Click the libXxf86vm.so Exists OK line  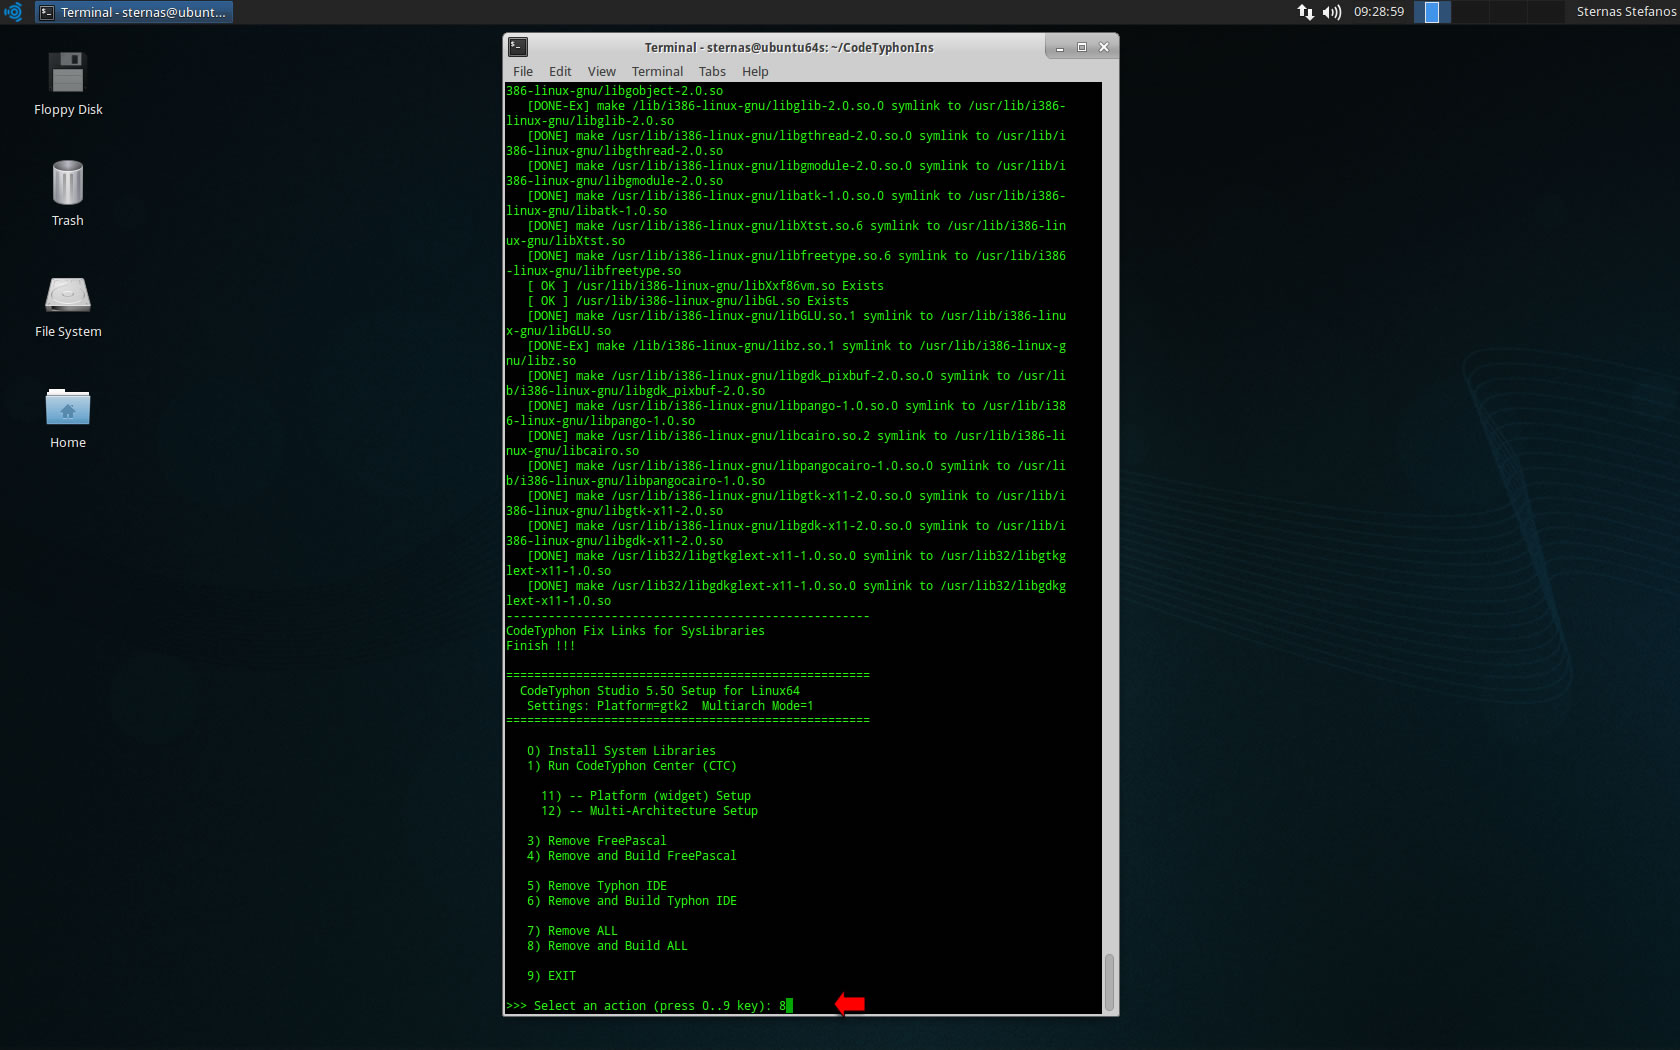tap(705, 286)
